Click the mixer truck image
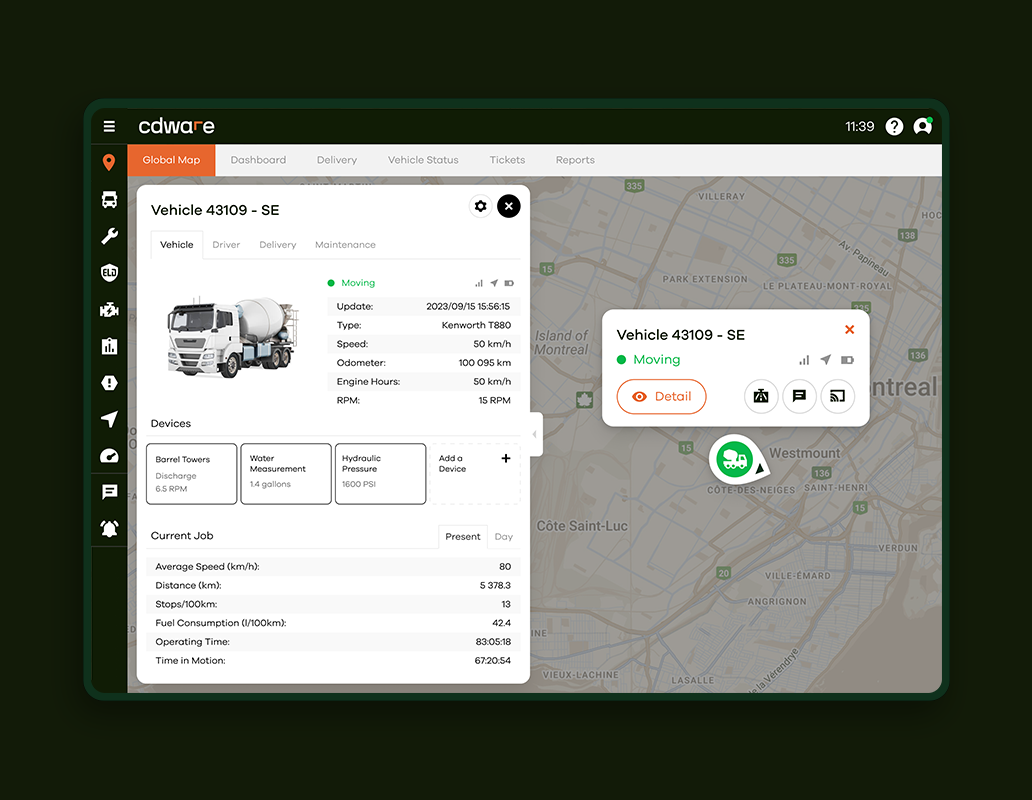Viewport: 1032px width, 800px height. [x=234, y=338]
